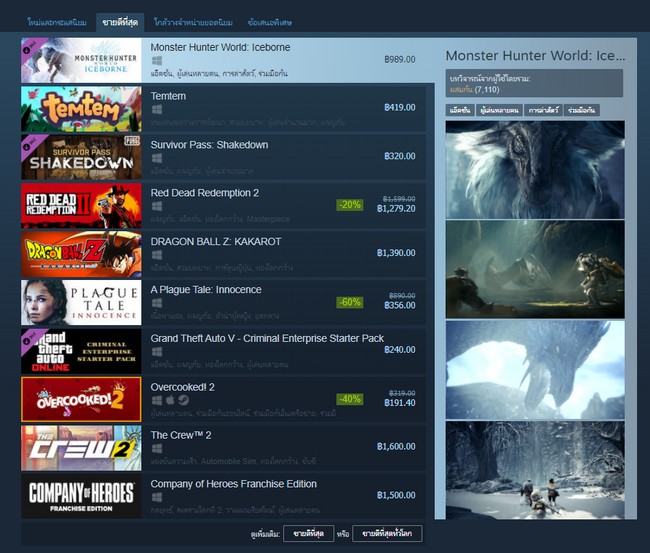650x553 pixels.
Task: Open the hunters walking in snowy forest screenshot
Action: (x=535, y=471)
